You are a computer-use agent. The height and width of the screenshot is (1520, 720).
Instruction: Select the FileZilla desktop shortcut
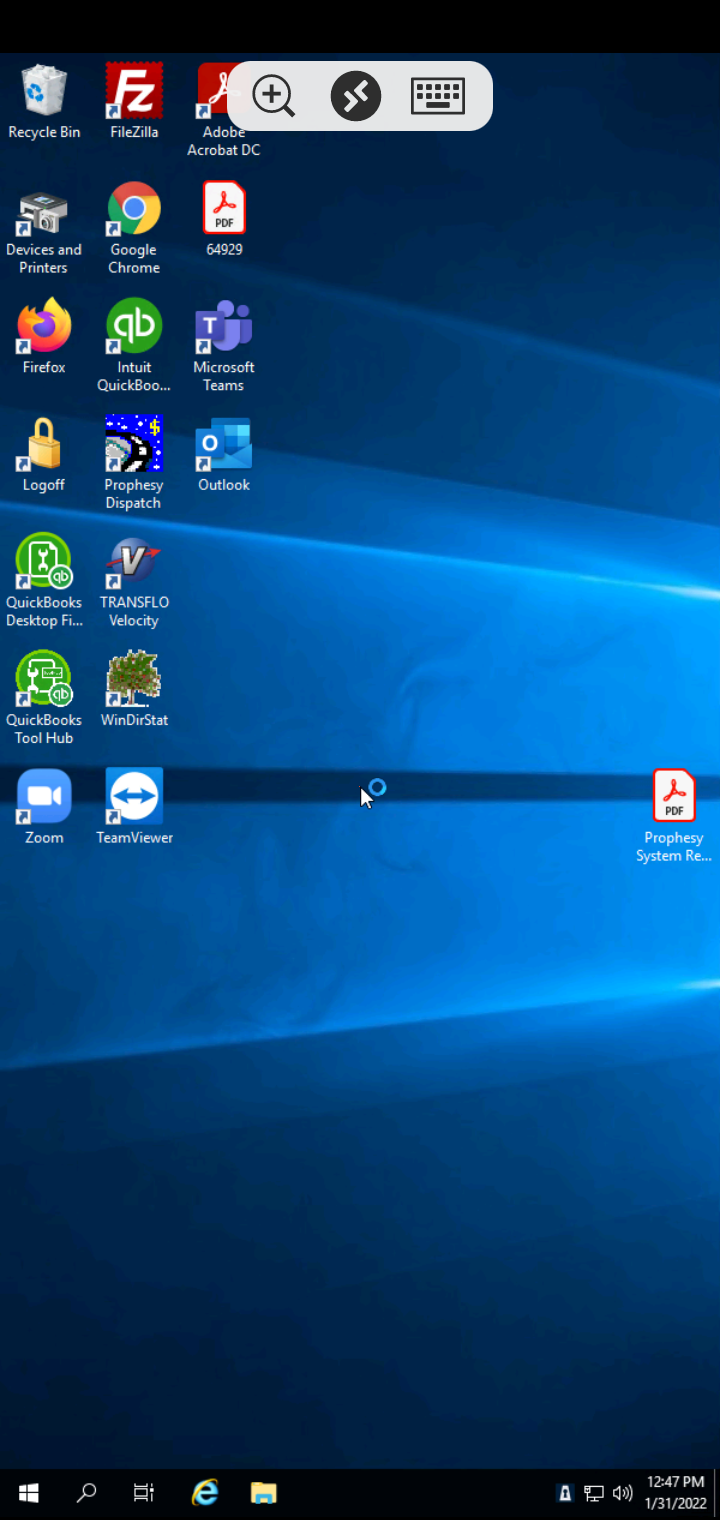click(134, 101)
